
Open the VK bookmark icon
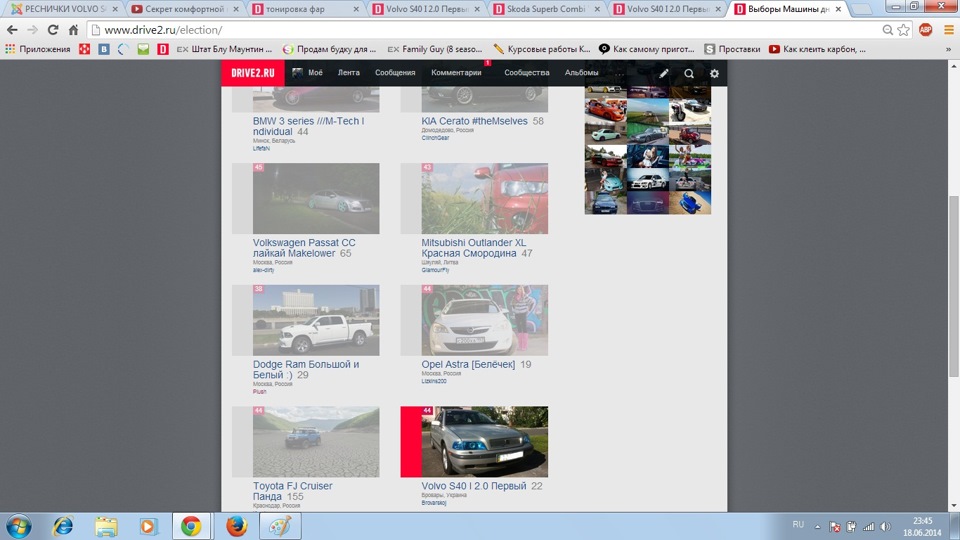(104, 49)
